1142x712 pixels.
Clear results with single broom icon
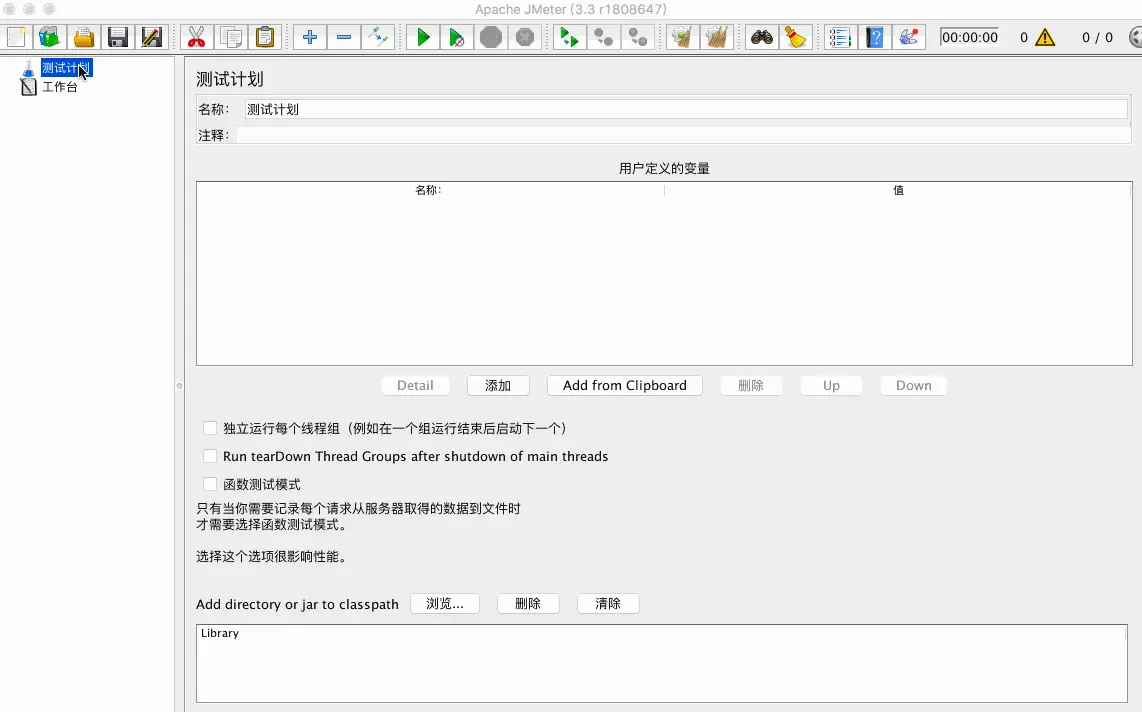point(682,37)
